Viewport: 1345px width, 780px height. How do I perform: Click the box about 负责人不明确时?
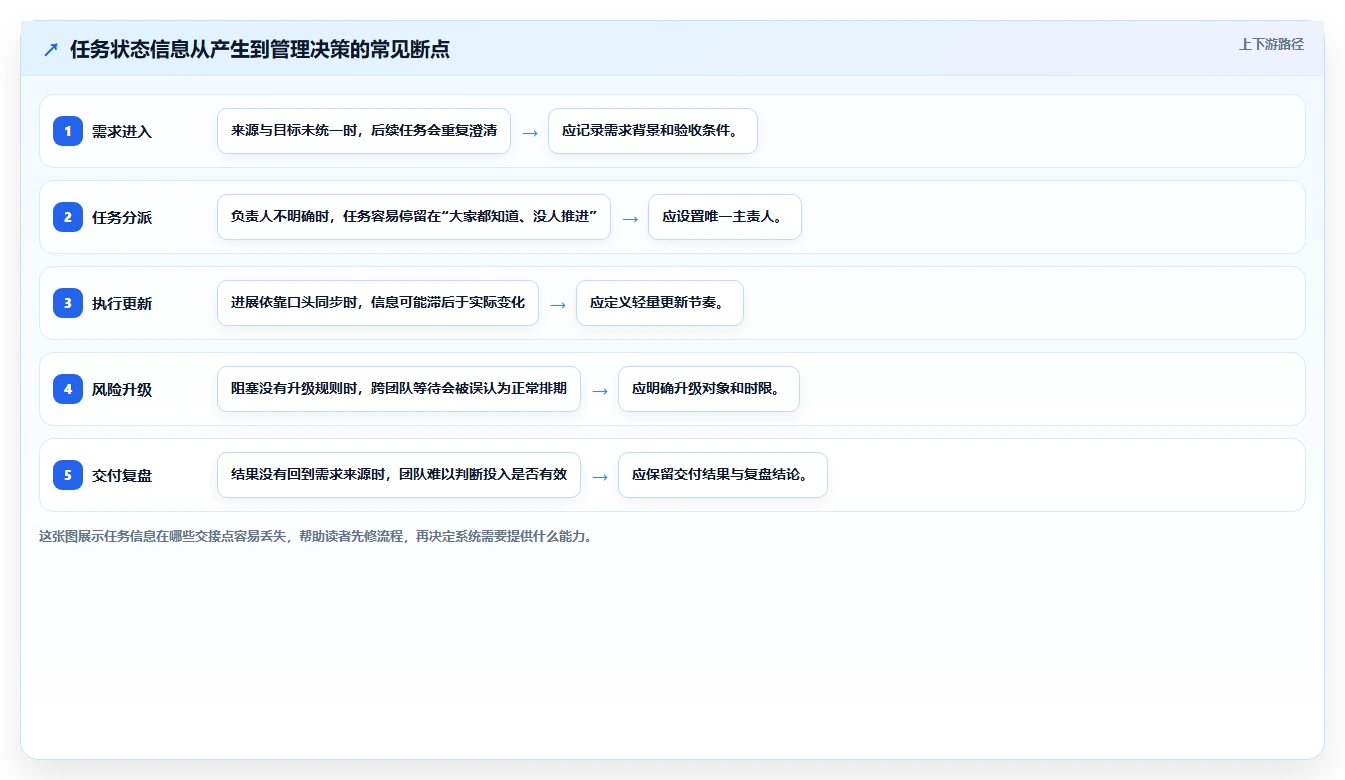(414, 217)
